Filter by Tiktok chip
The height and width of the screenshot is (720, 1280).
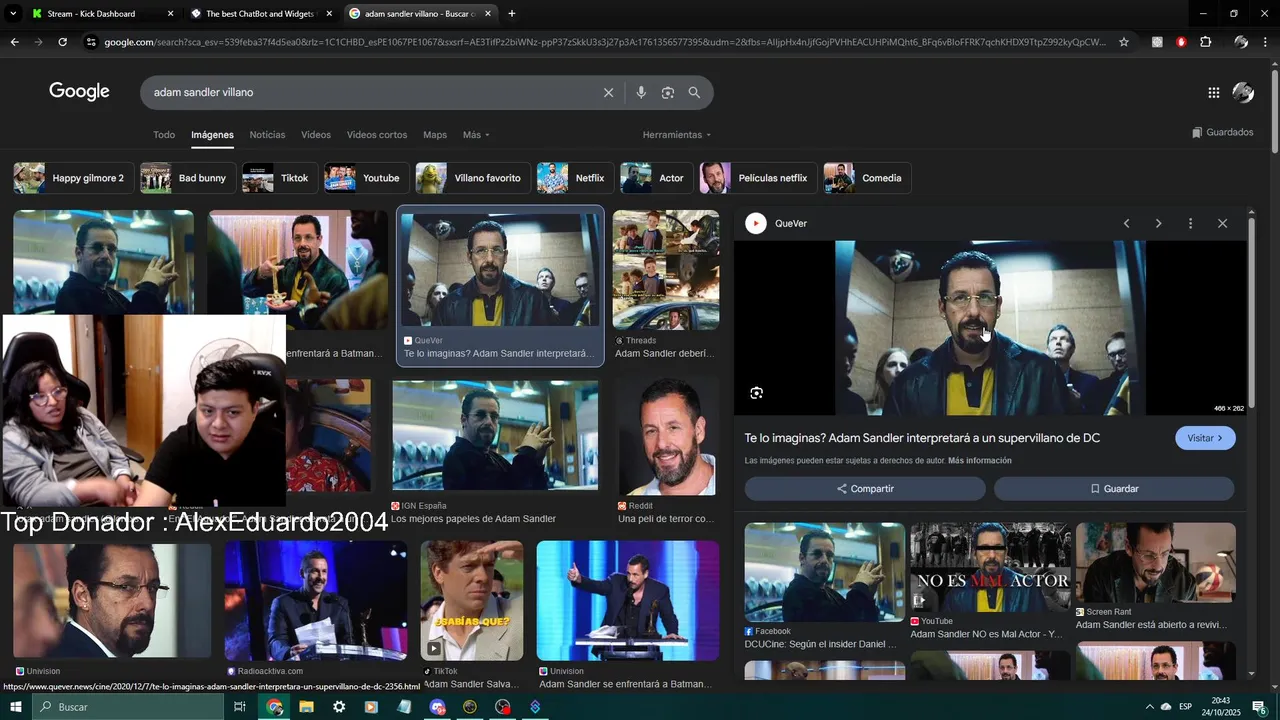pos(280,178)
